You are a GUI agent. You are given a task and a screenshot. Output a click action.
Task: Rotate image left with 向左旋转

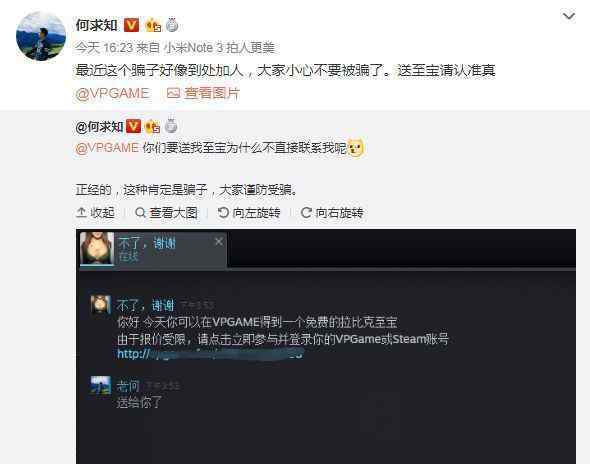click(249, 213)
